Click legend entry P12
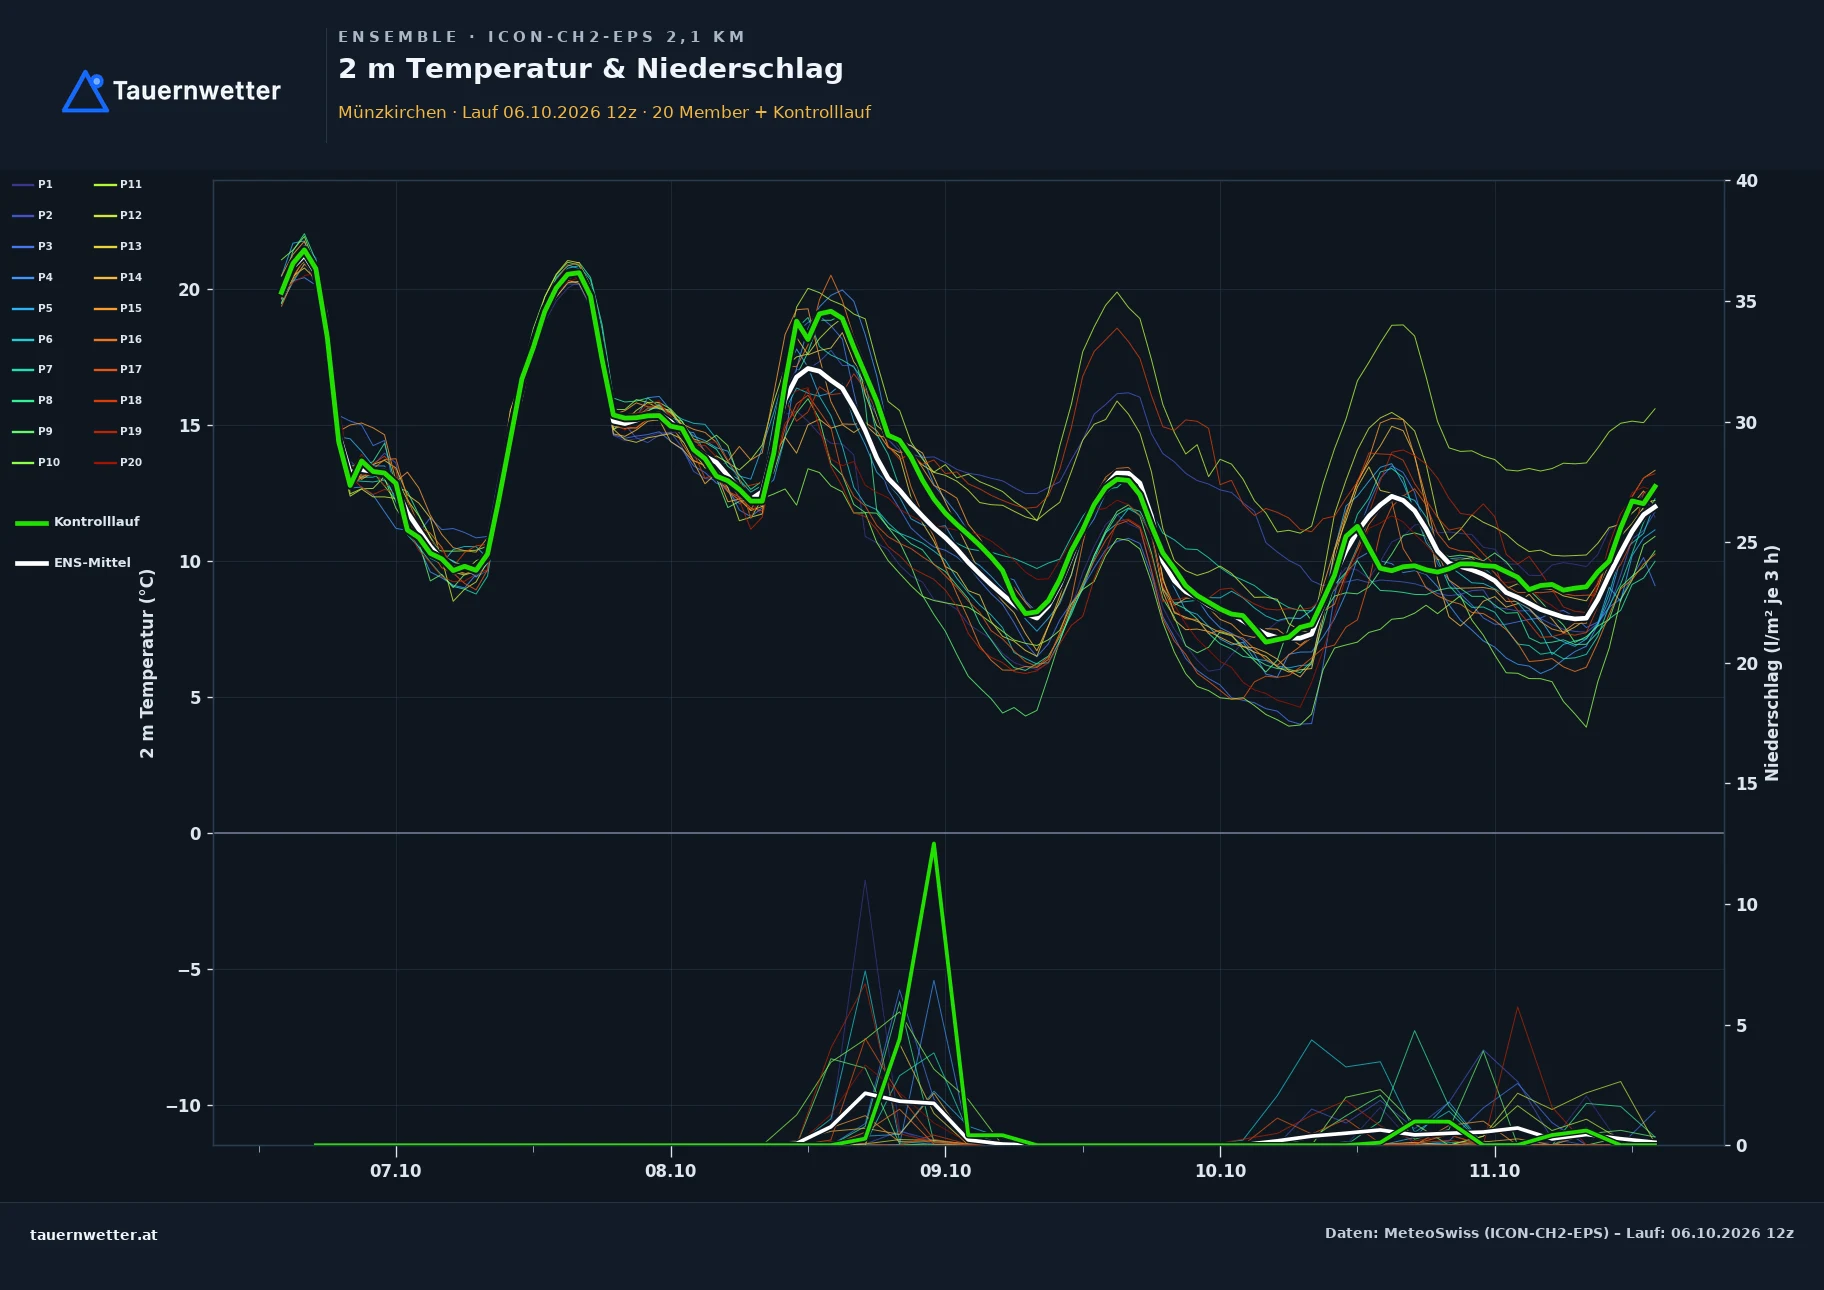1824x1290 pixels. (118, 215)
